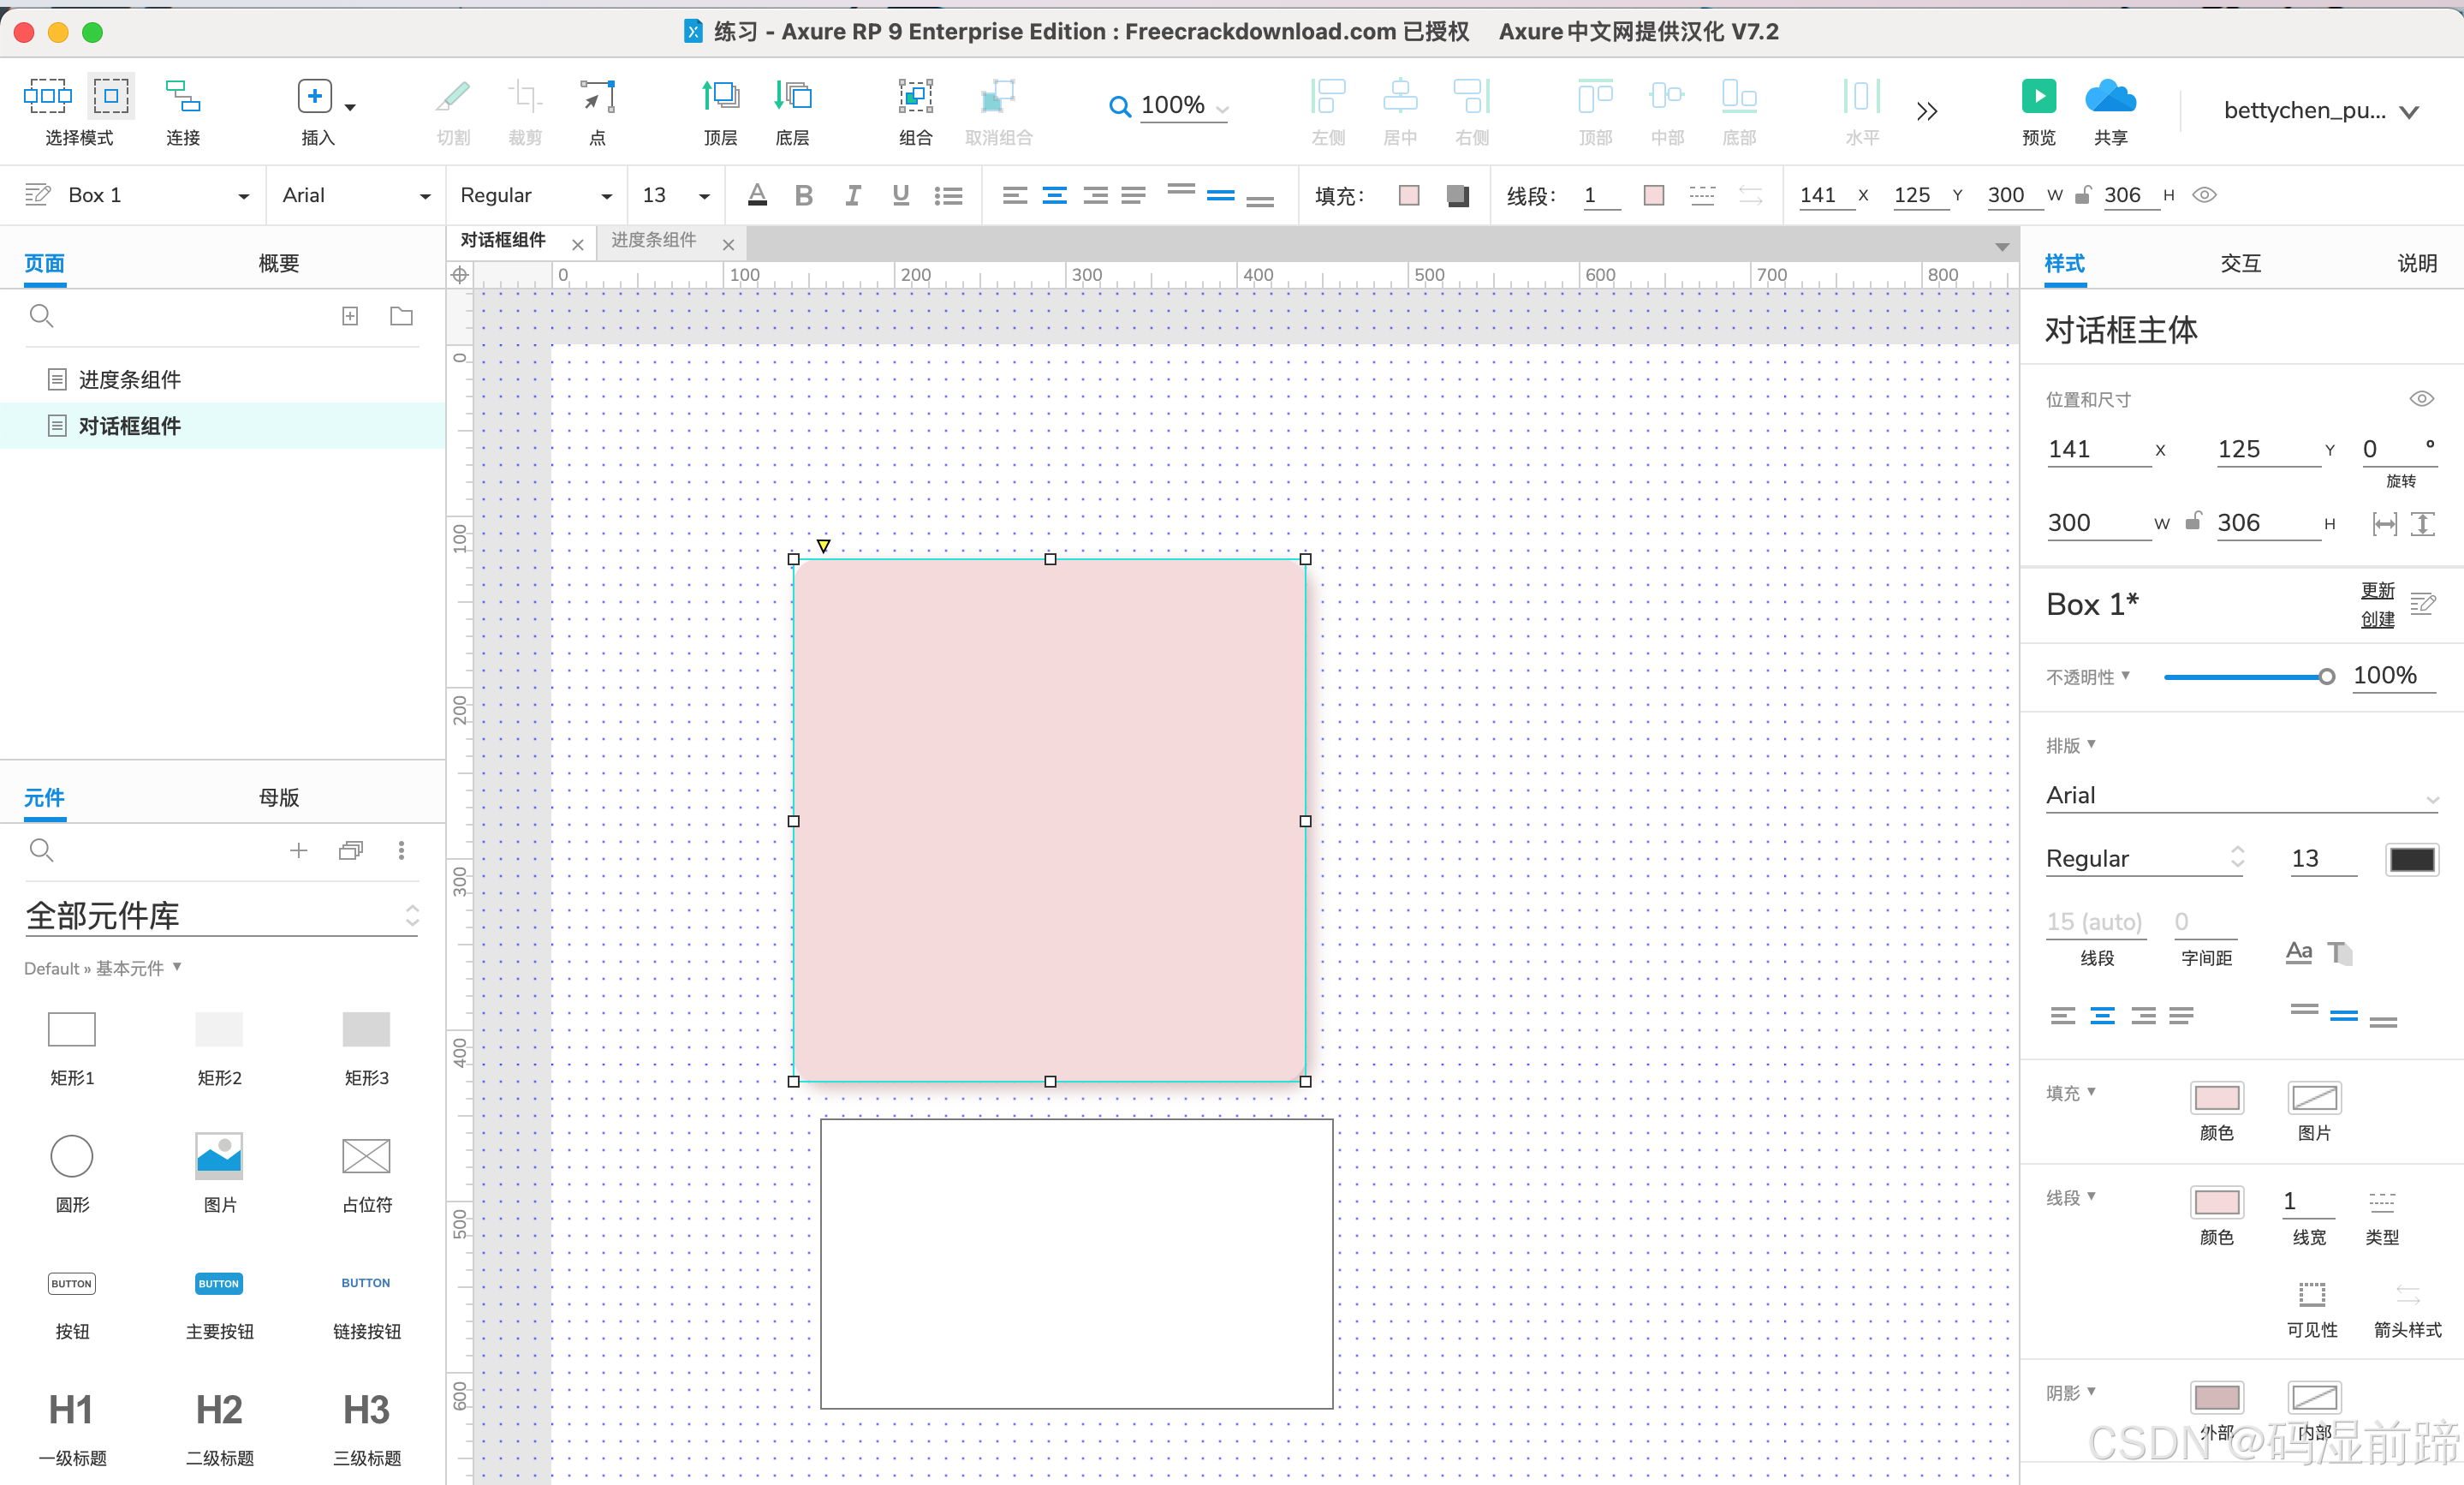Screen dimensions: 2464x1485
Task: Toggle Italic formatting
Action: (x=852, y=195)
